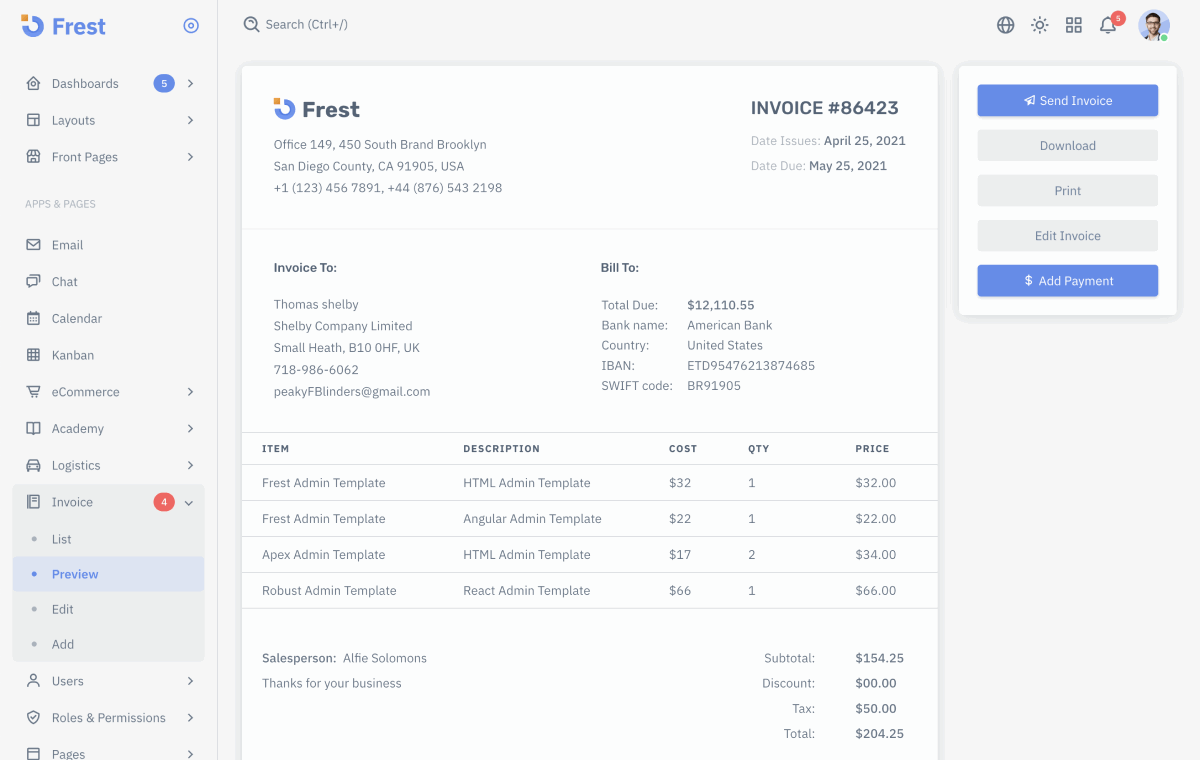Open the app shortcuts grid
Image resolution: width=1200 pixels, height=760 pixels.
pyautogui.click(x=1074, y=24)
